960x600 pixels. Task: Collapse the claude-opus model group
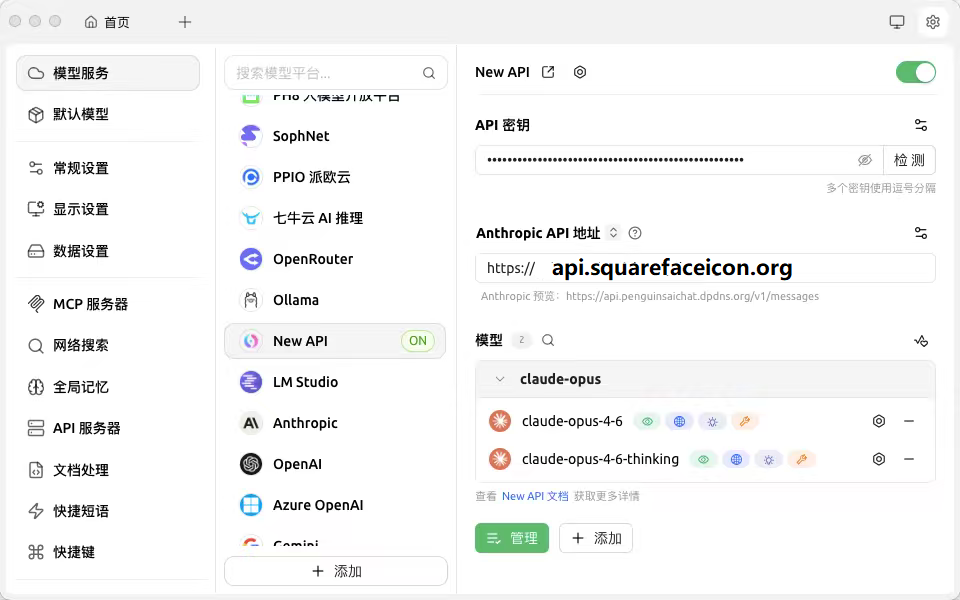(x=500, y=379)
